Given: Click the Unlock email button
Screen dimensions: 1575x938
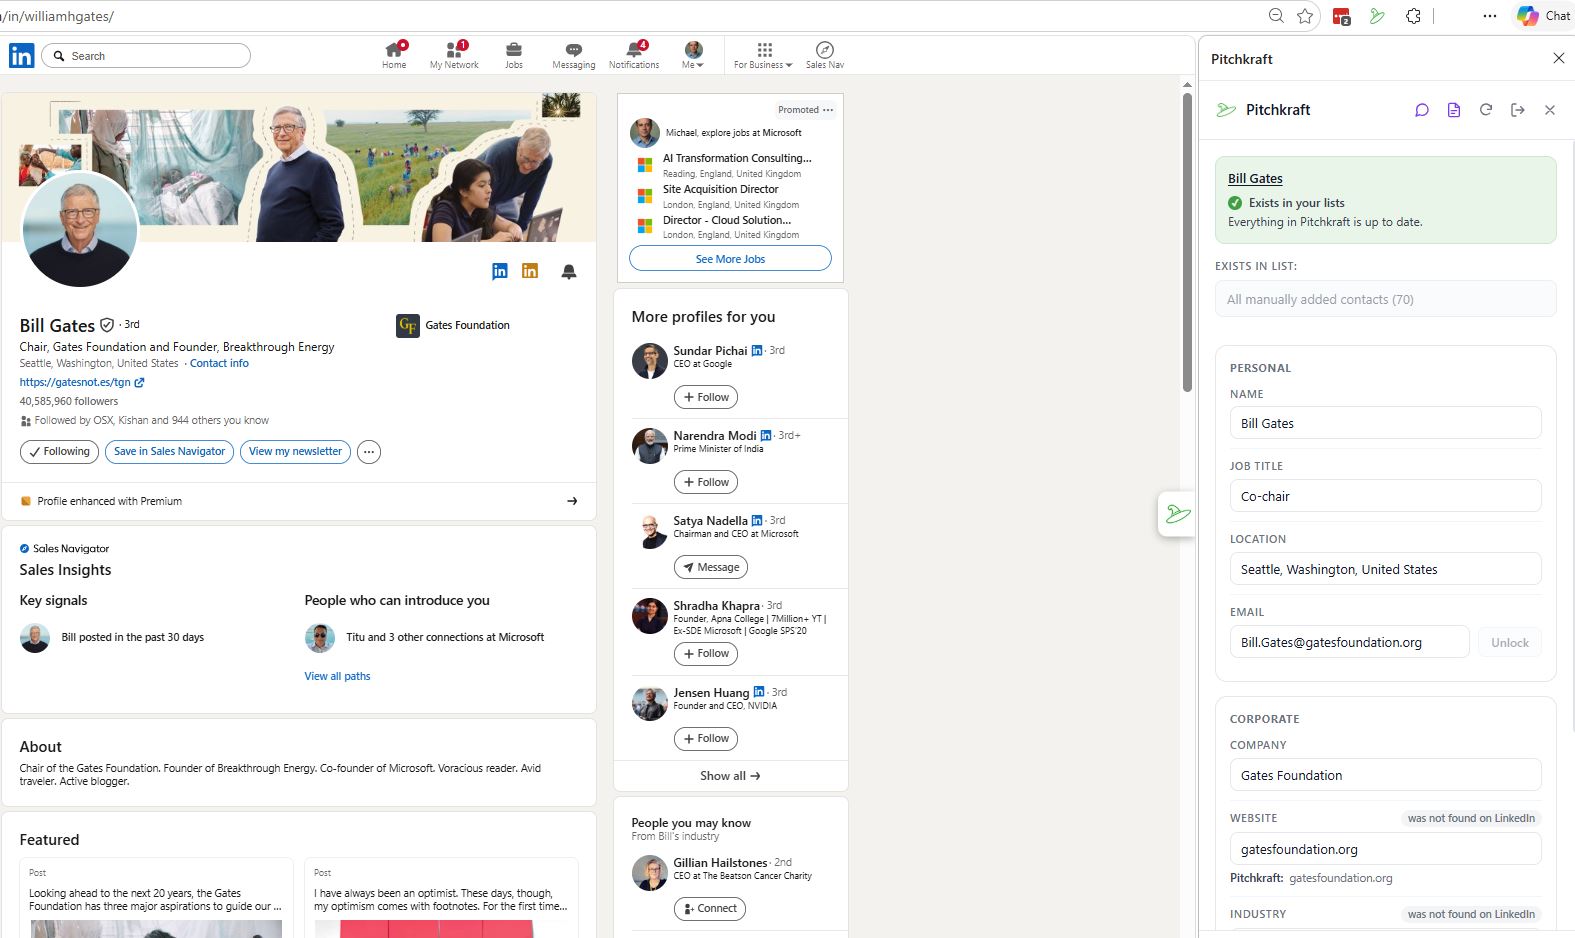Looking at the screenshot, I should [x=1510, y=642].
